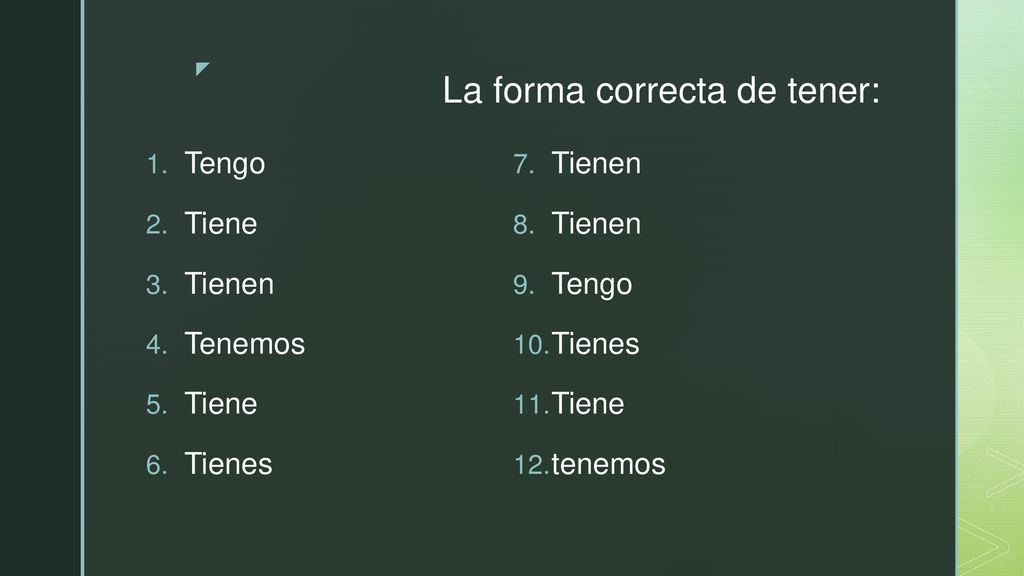Select answer 11 'Tiene'
The width and height of the screenshot is (1024, 576).
588,404
